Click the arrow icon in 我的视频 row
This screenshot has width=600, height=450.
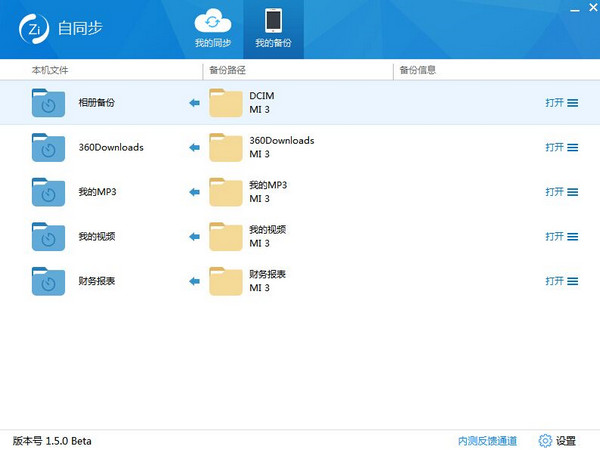194,236
